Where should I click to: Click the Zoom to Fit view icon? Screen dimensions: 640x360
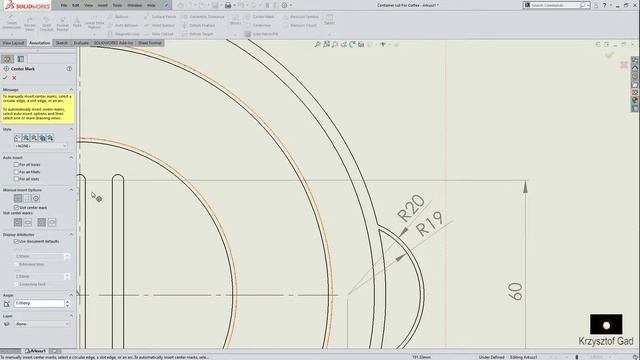pyautogui.click(x=318, y=44)
